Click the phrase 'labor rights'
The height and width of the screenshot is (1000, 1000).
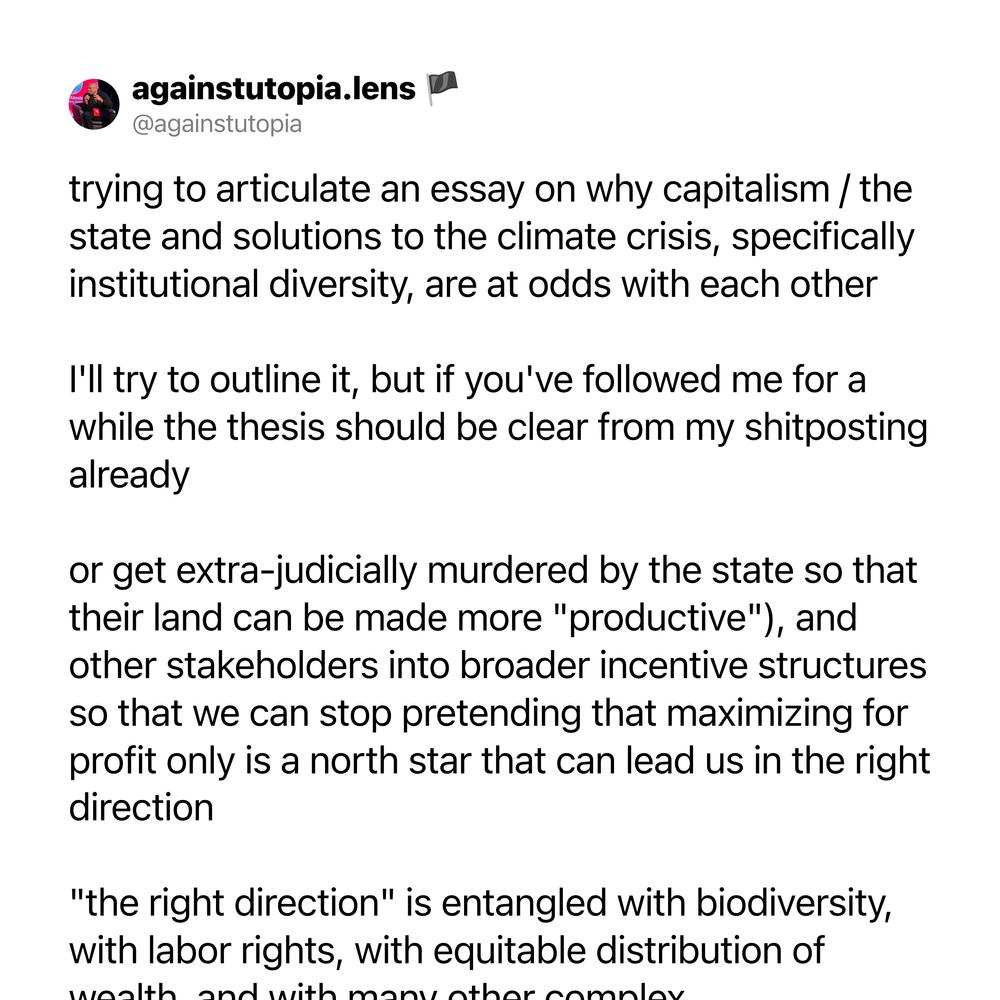coord(242,951)
